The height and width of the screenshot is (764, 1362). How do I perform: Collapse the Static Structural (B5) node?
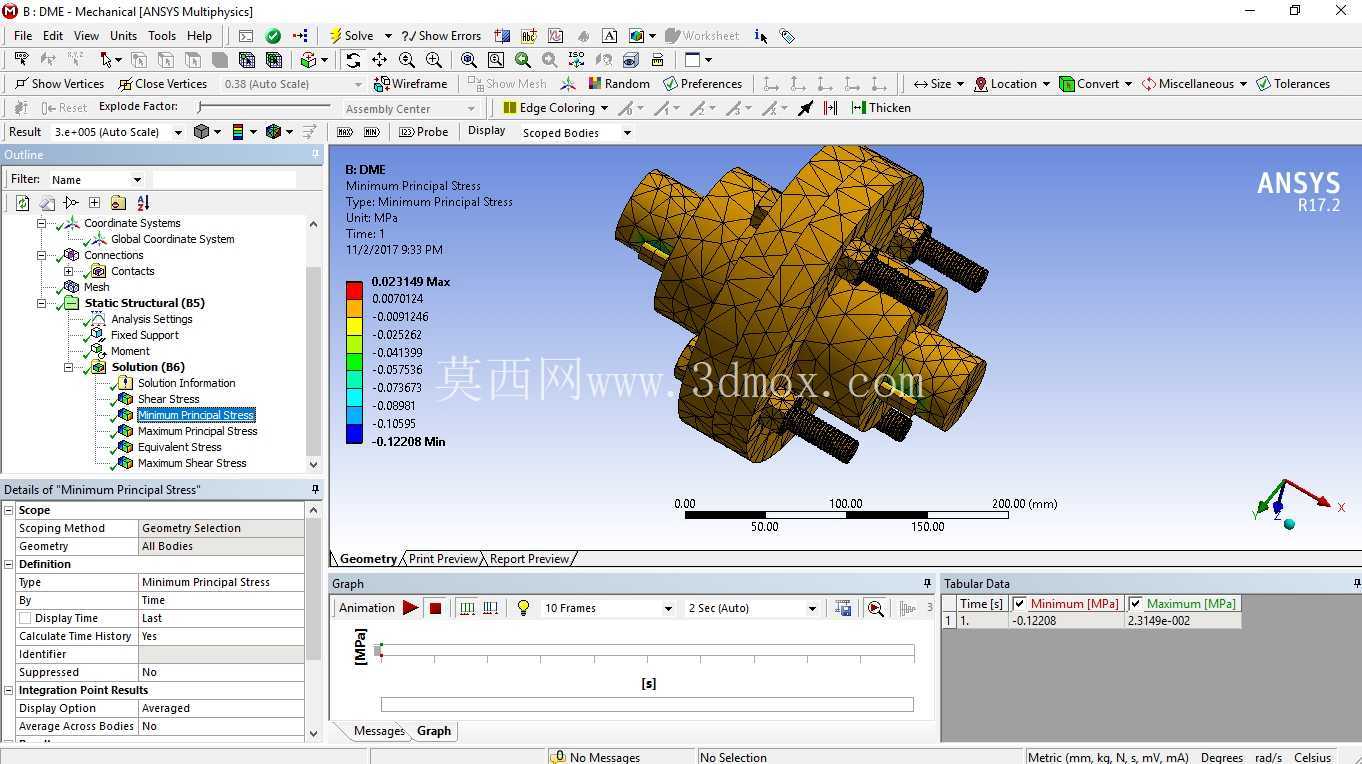pos(42,303)
